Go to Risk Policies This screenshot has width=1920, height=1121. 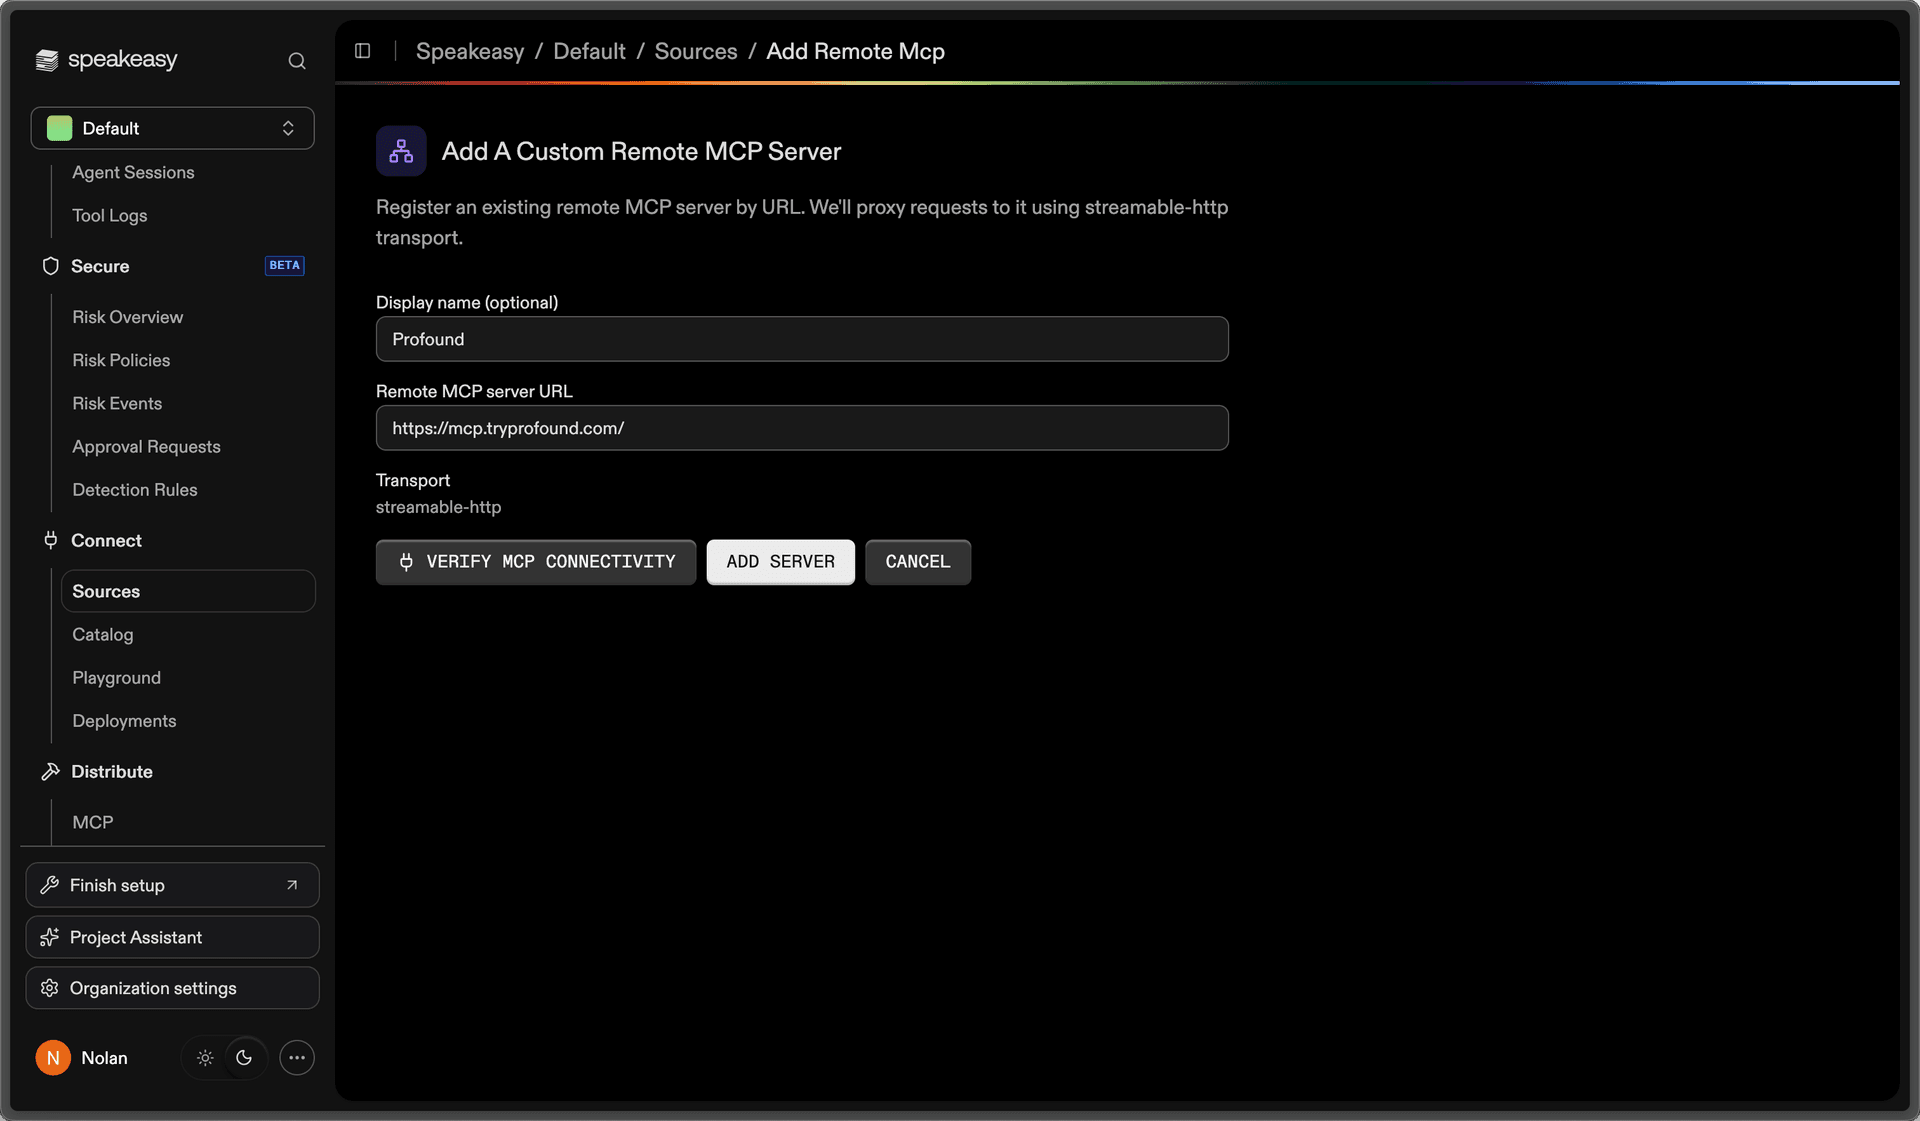(x=121, y=360)
